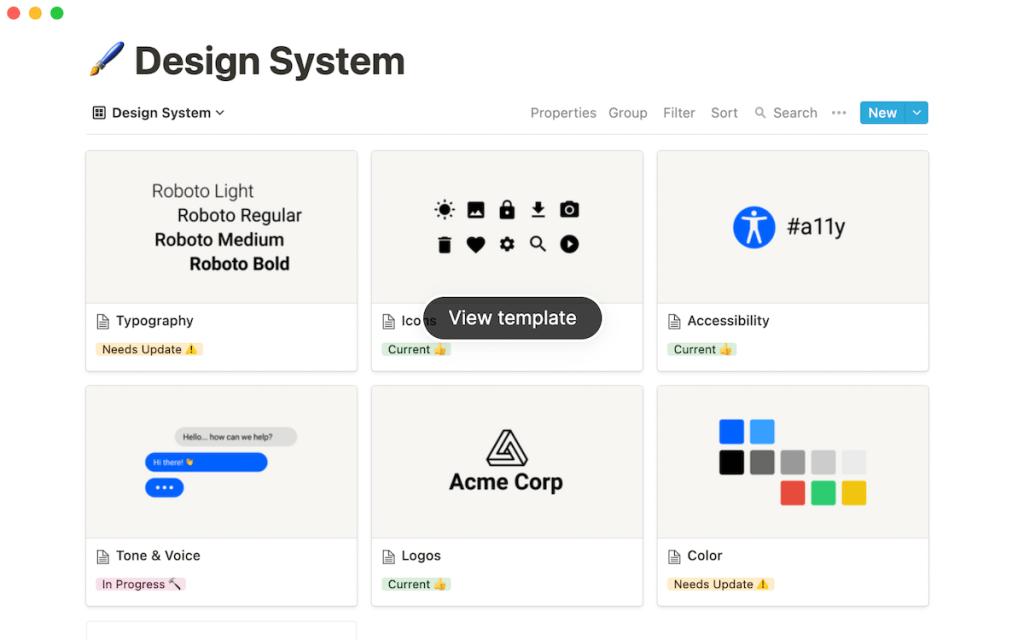Viewport: 1024px width, 640px height.
Task: Select the light blue color swatch
Action: 761,432
